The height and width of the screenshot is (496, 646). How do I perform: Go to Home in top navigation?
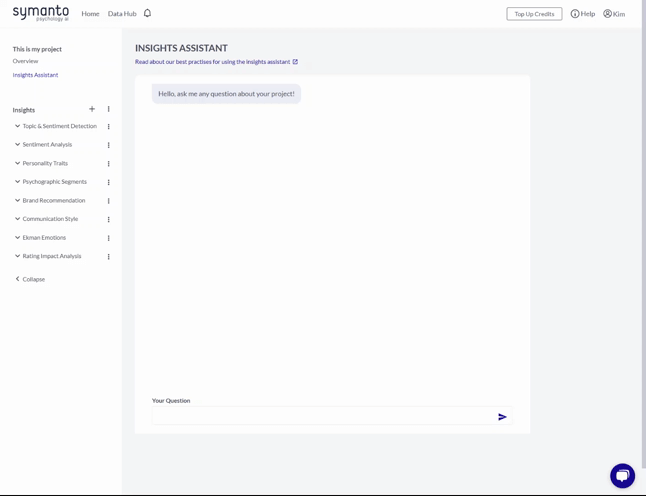[x=90, y=14]
